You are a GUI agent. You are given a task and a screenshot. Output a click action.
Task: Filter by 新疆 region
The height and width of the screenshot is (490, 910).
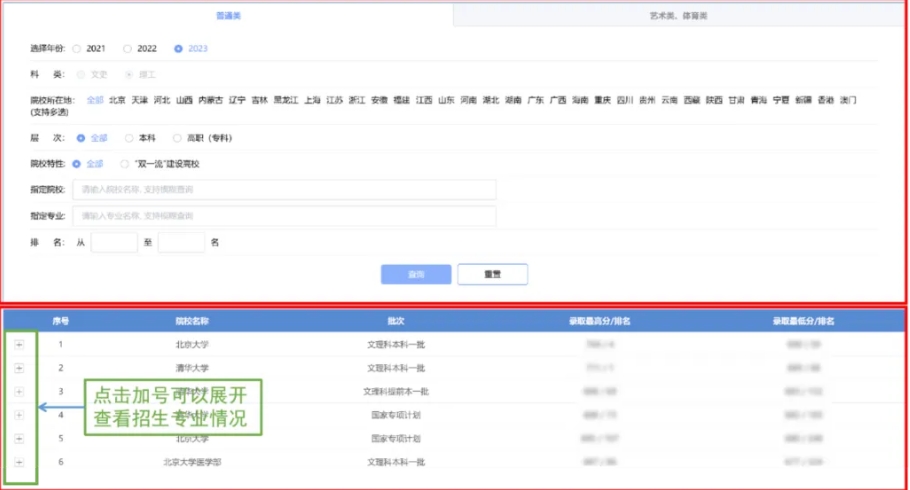point(804,100)
